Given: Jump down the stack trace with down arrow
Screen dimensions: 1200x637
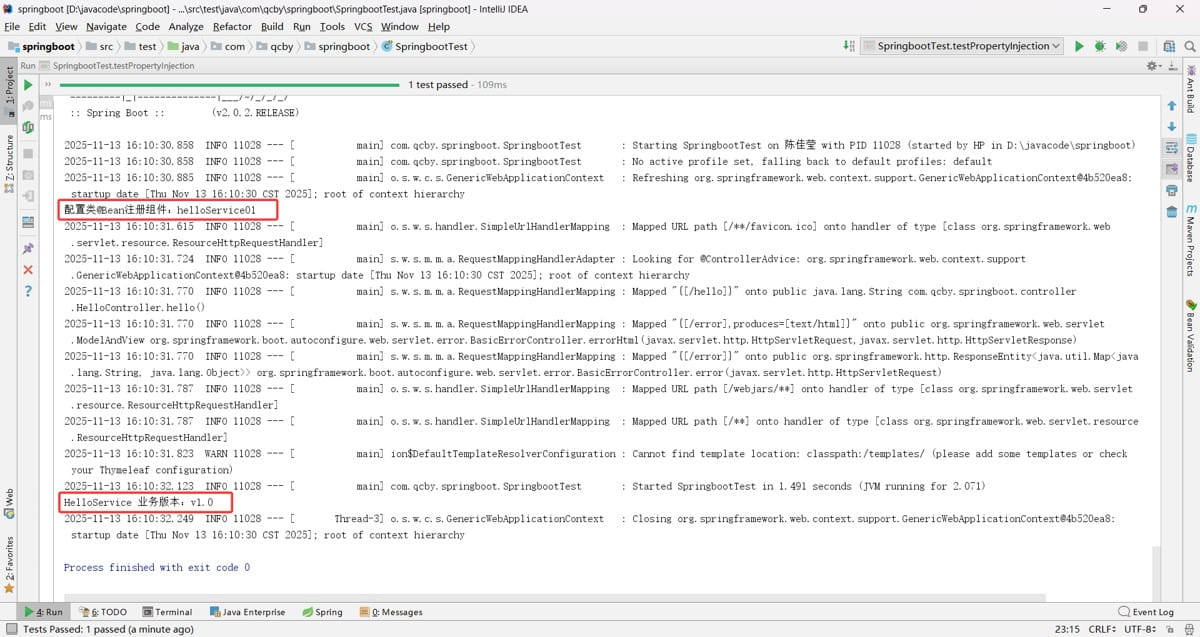Looking at the screenshot, I should 1172,127.
